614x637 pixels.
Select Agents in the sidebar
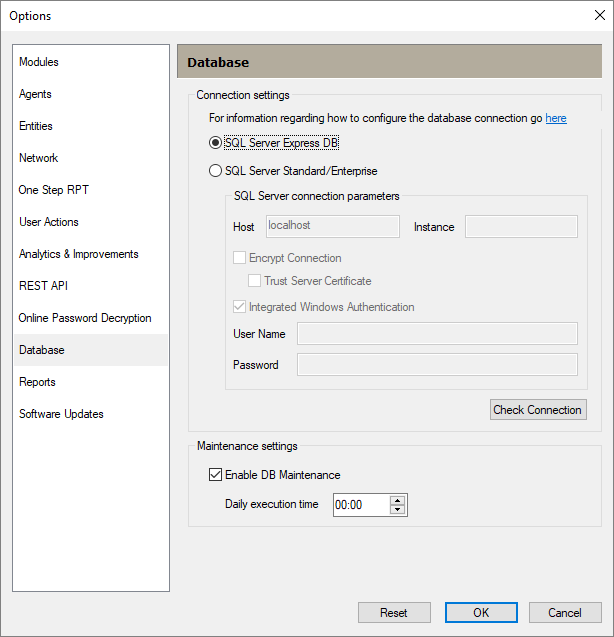(x=35, y=94)
